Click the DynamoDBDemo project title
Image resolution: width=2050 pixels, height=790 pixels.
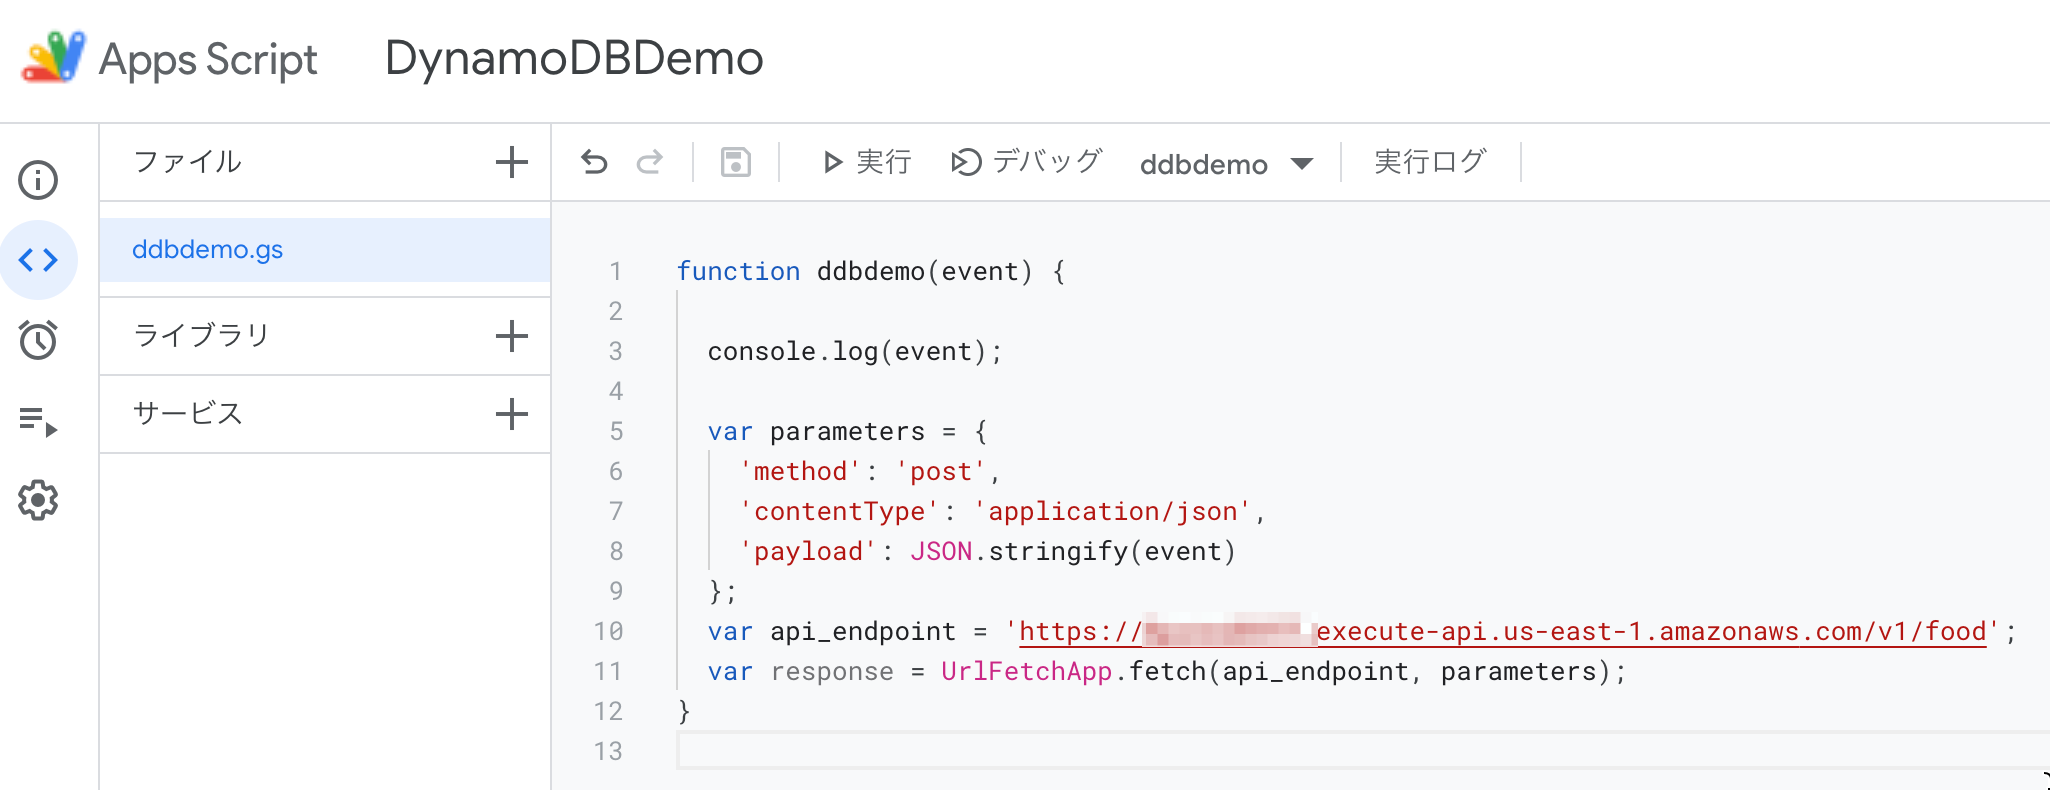(x=574, y=58)
